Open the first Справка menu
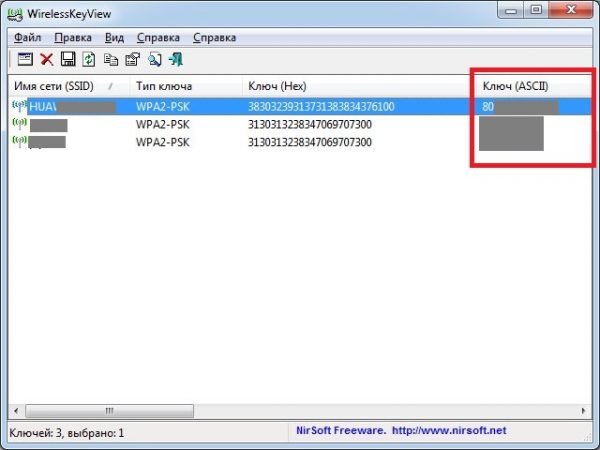The image size is (600, 450). [158, 38]
